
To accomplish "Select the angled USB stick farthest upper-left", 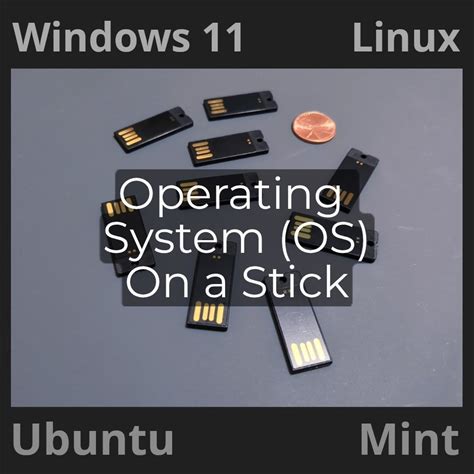I will 153,129.
